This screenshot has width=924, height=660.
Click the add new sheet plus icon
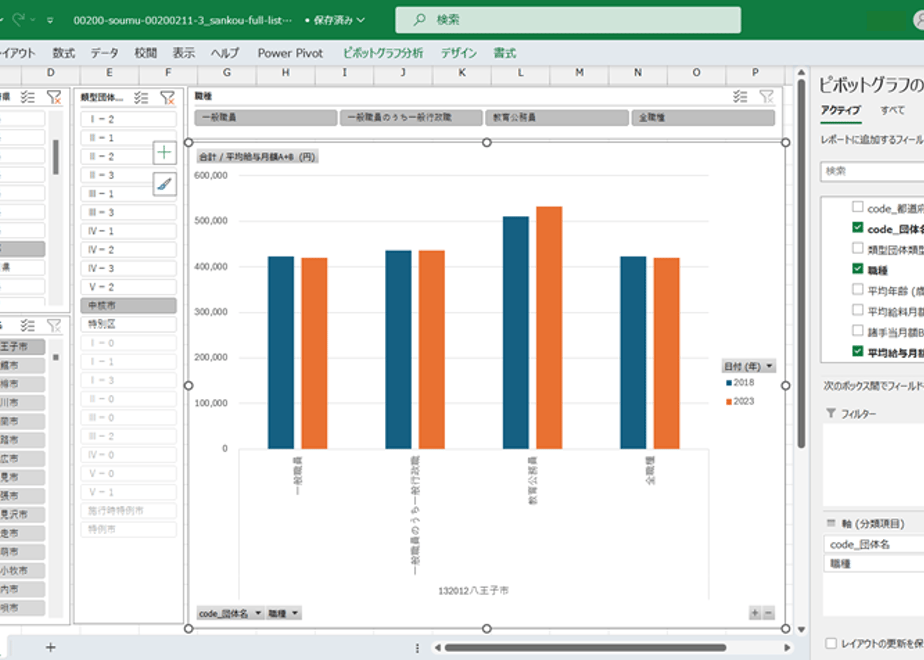pos(51,648)
